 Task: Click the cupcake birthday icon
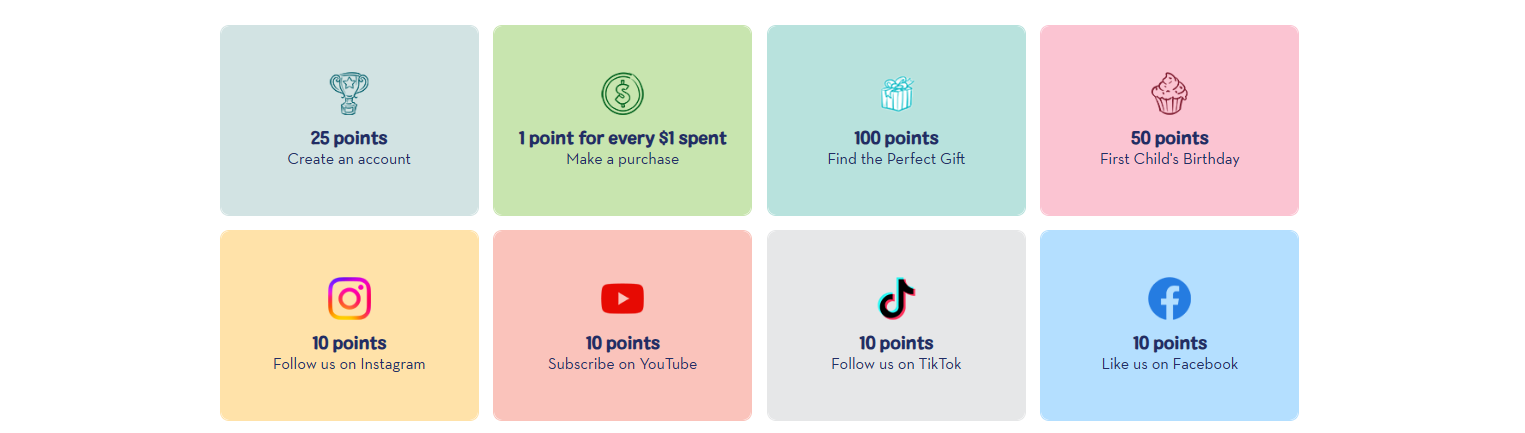(x=1169, y=93)
